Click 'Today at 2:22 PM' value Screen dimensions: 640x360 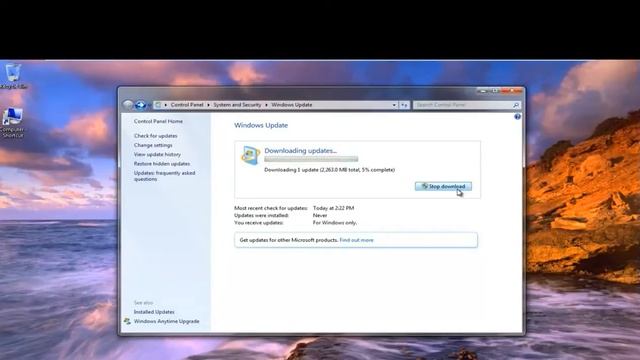(x=333, y=208)
